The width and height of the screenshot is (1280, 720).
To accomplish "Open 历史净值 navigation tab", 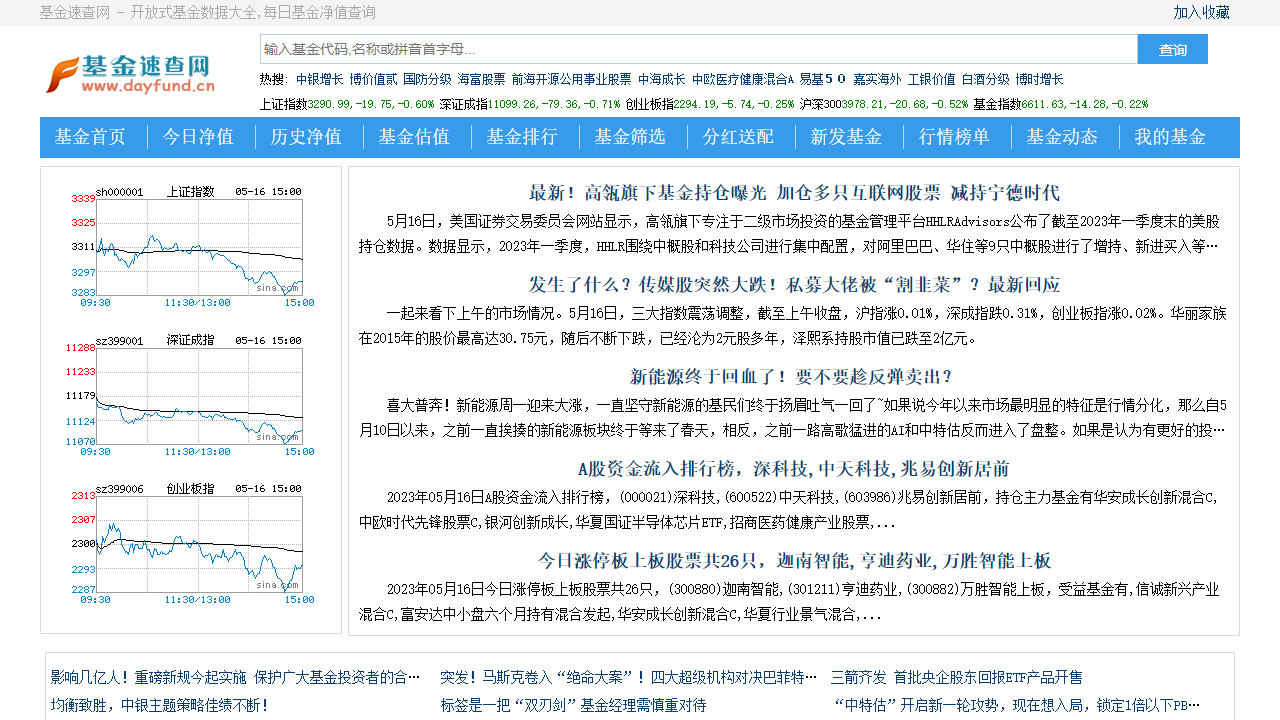I will point(306,137).
